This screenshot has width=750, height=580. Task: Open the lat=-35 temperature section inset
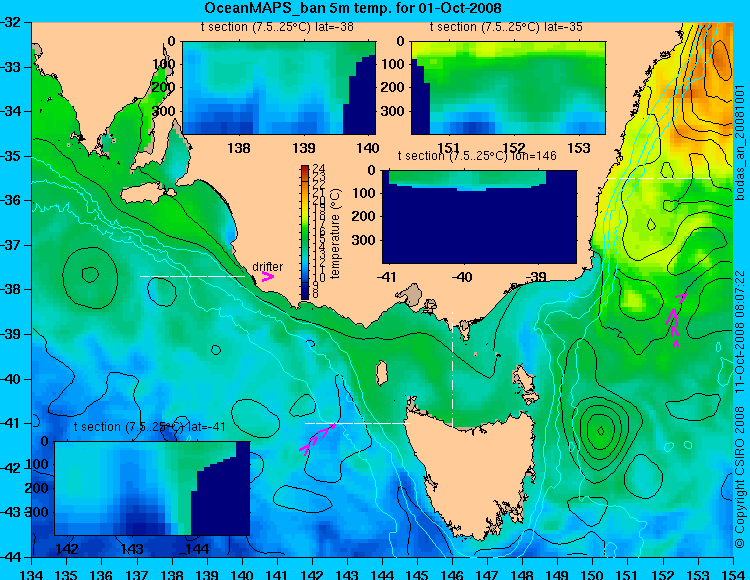point(508,88)
